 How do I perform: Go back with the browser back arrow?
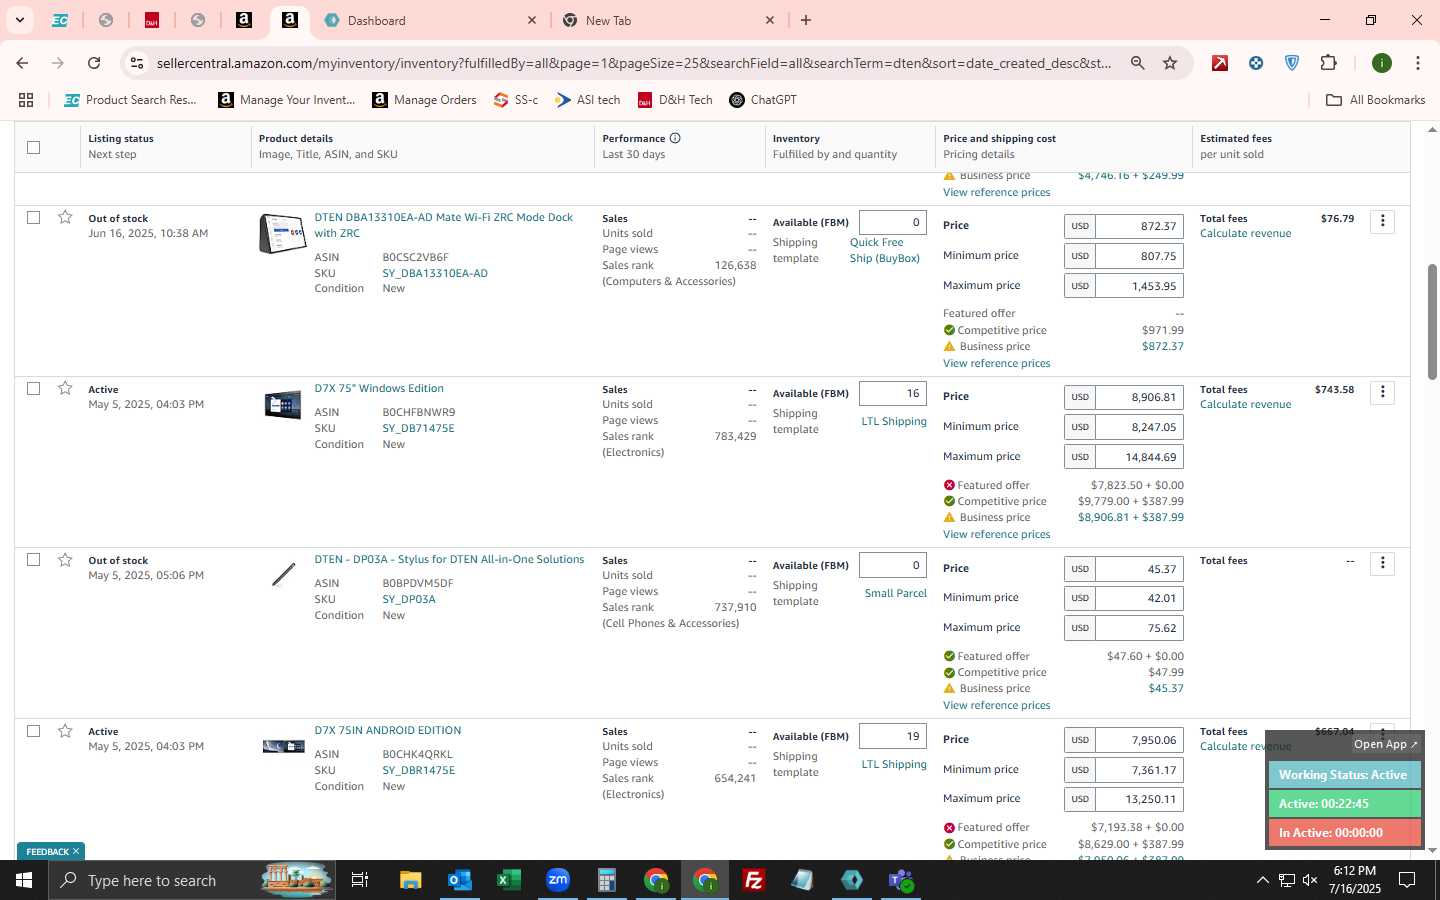[22, 63]
